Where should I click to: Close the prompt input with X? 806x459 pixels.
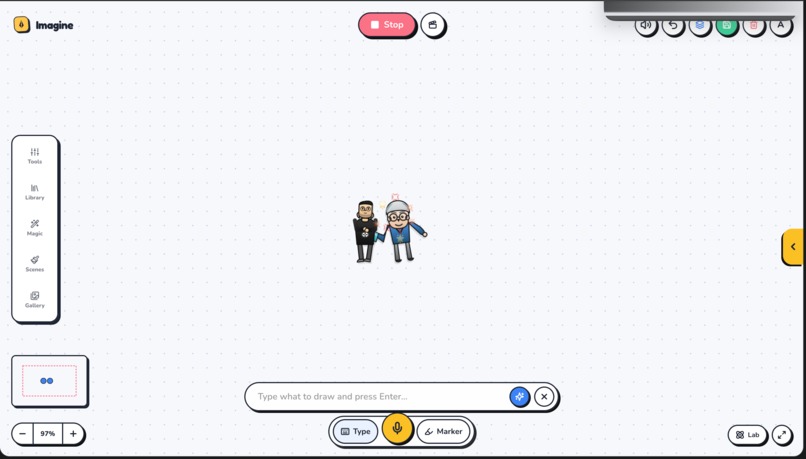click(544, 397)
